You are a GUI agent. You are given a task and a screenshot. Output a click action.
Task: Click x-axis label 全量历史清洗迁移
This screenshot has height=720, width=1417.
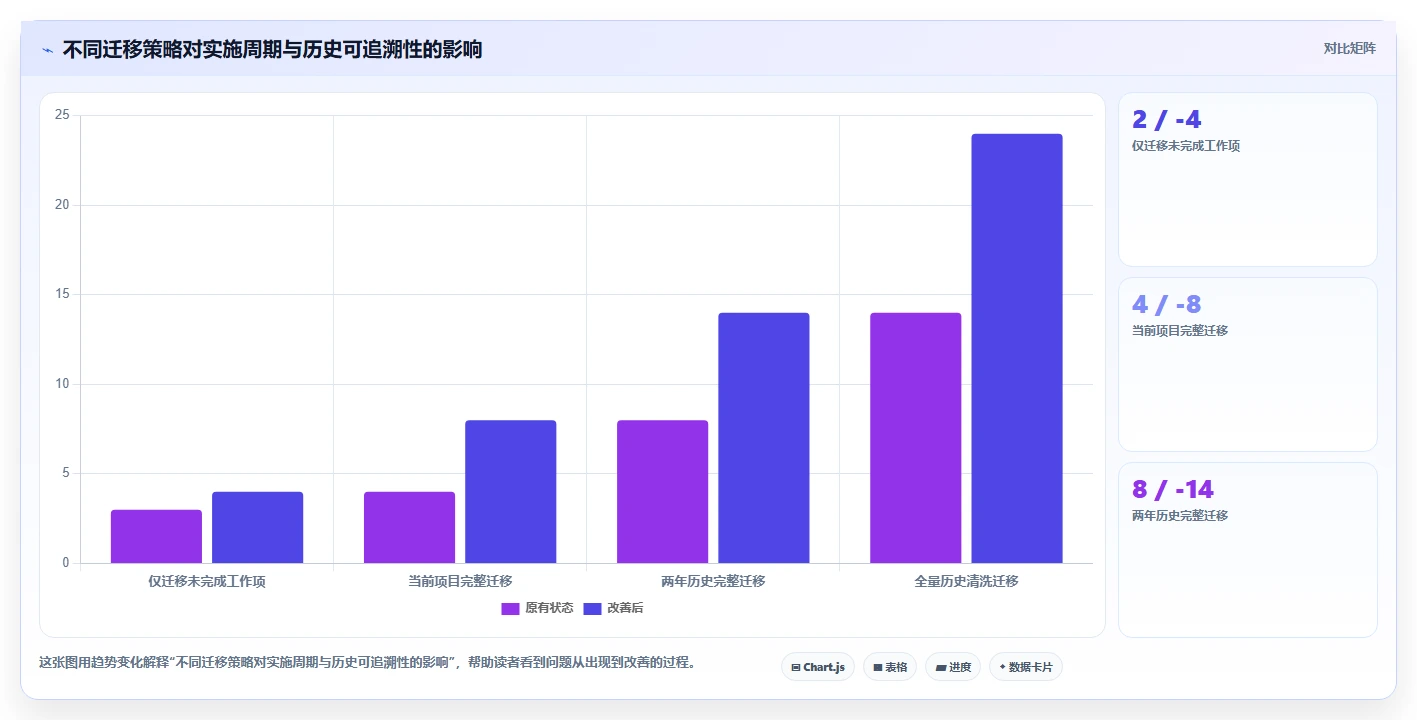coord(966,581)
